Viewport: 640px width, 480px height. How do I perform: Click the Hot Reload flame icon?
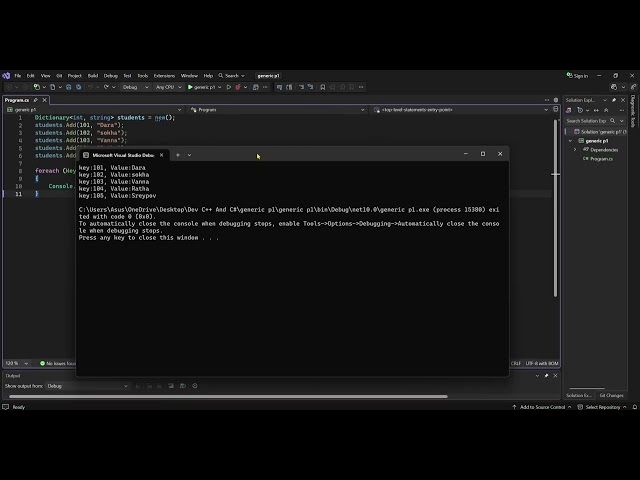point(238,87)
